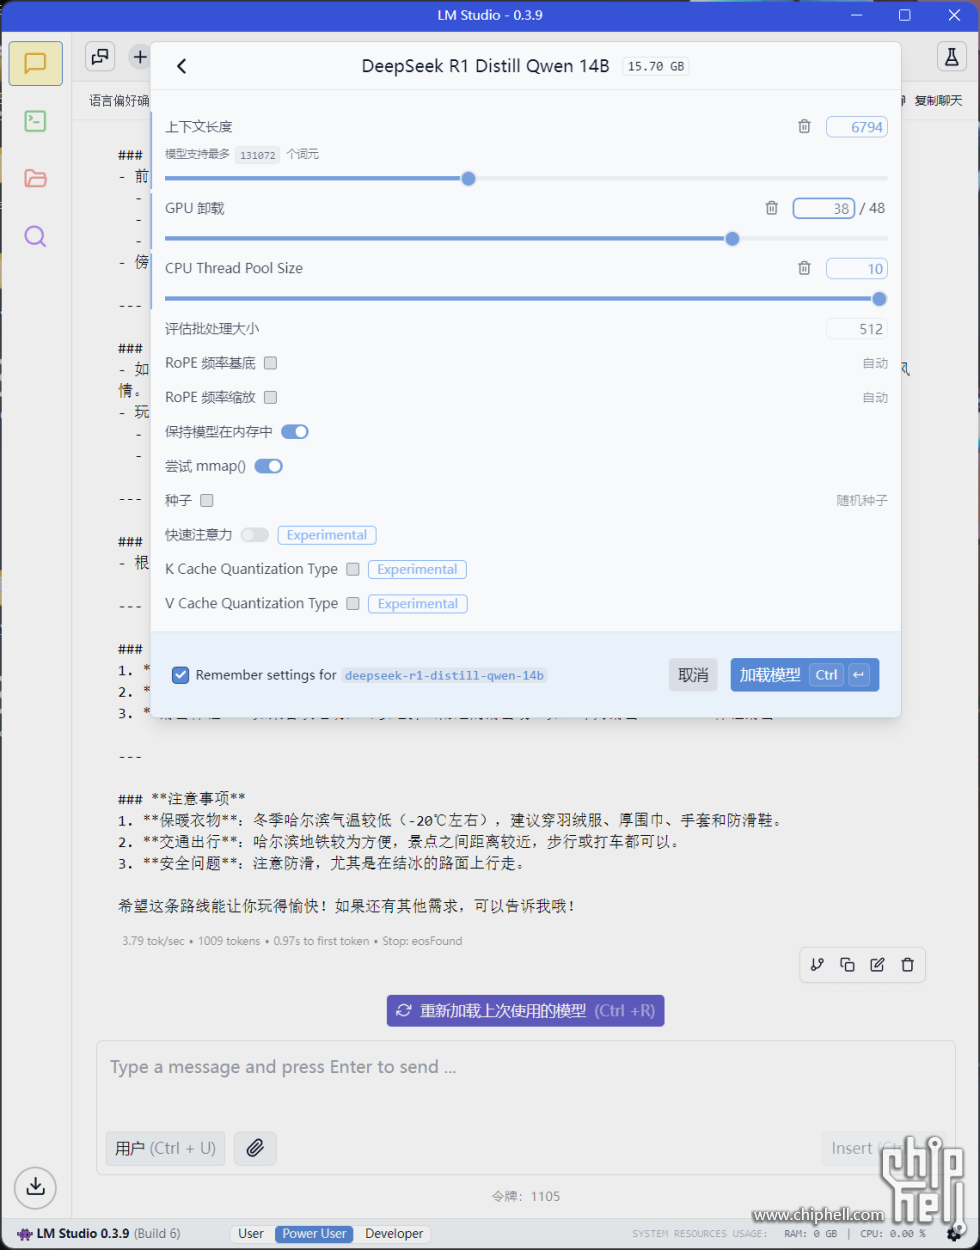Focus the 上下文长度 value field 6794
Image resolution: width=980 pixels, height=1250 pixels.
pyautogui.click(x=857, y=127)
